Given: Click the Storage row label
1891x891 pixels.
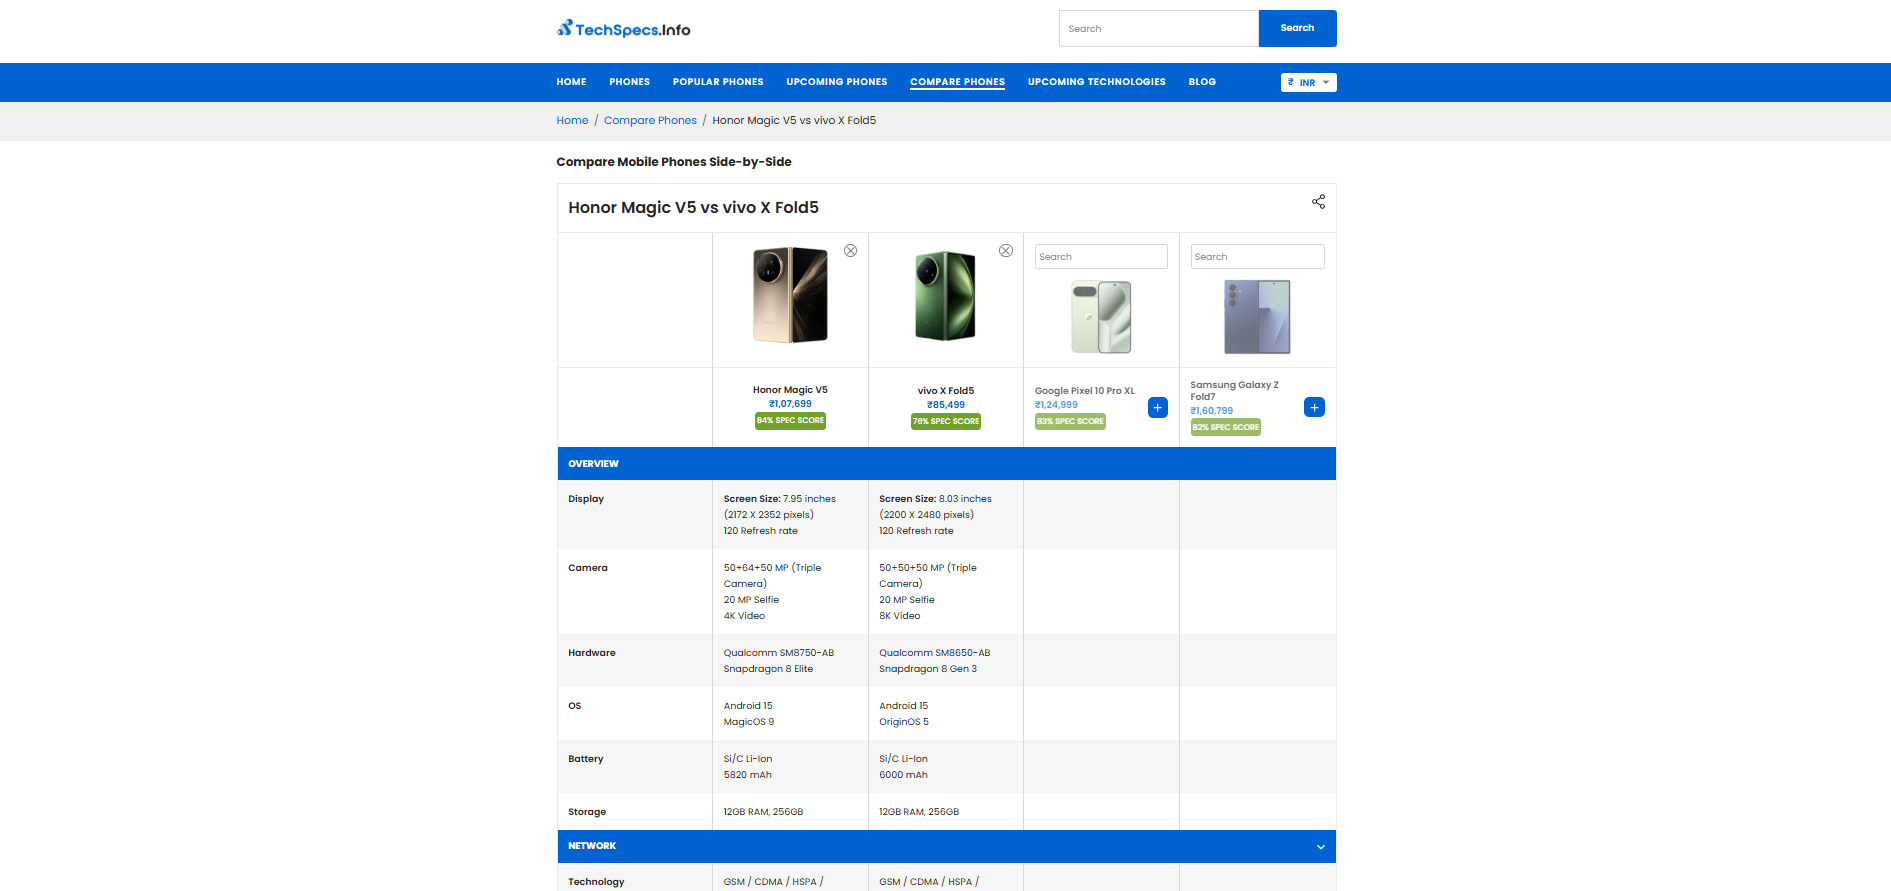Looking at the screenshot, I should pyautogui.click(x=587, y=812).
